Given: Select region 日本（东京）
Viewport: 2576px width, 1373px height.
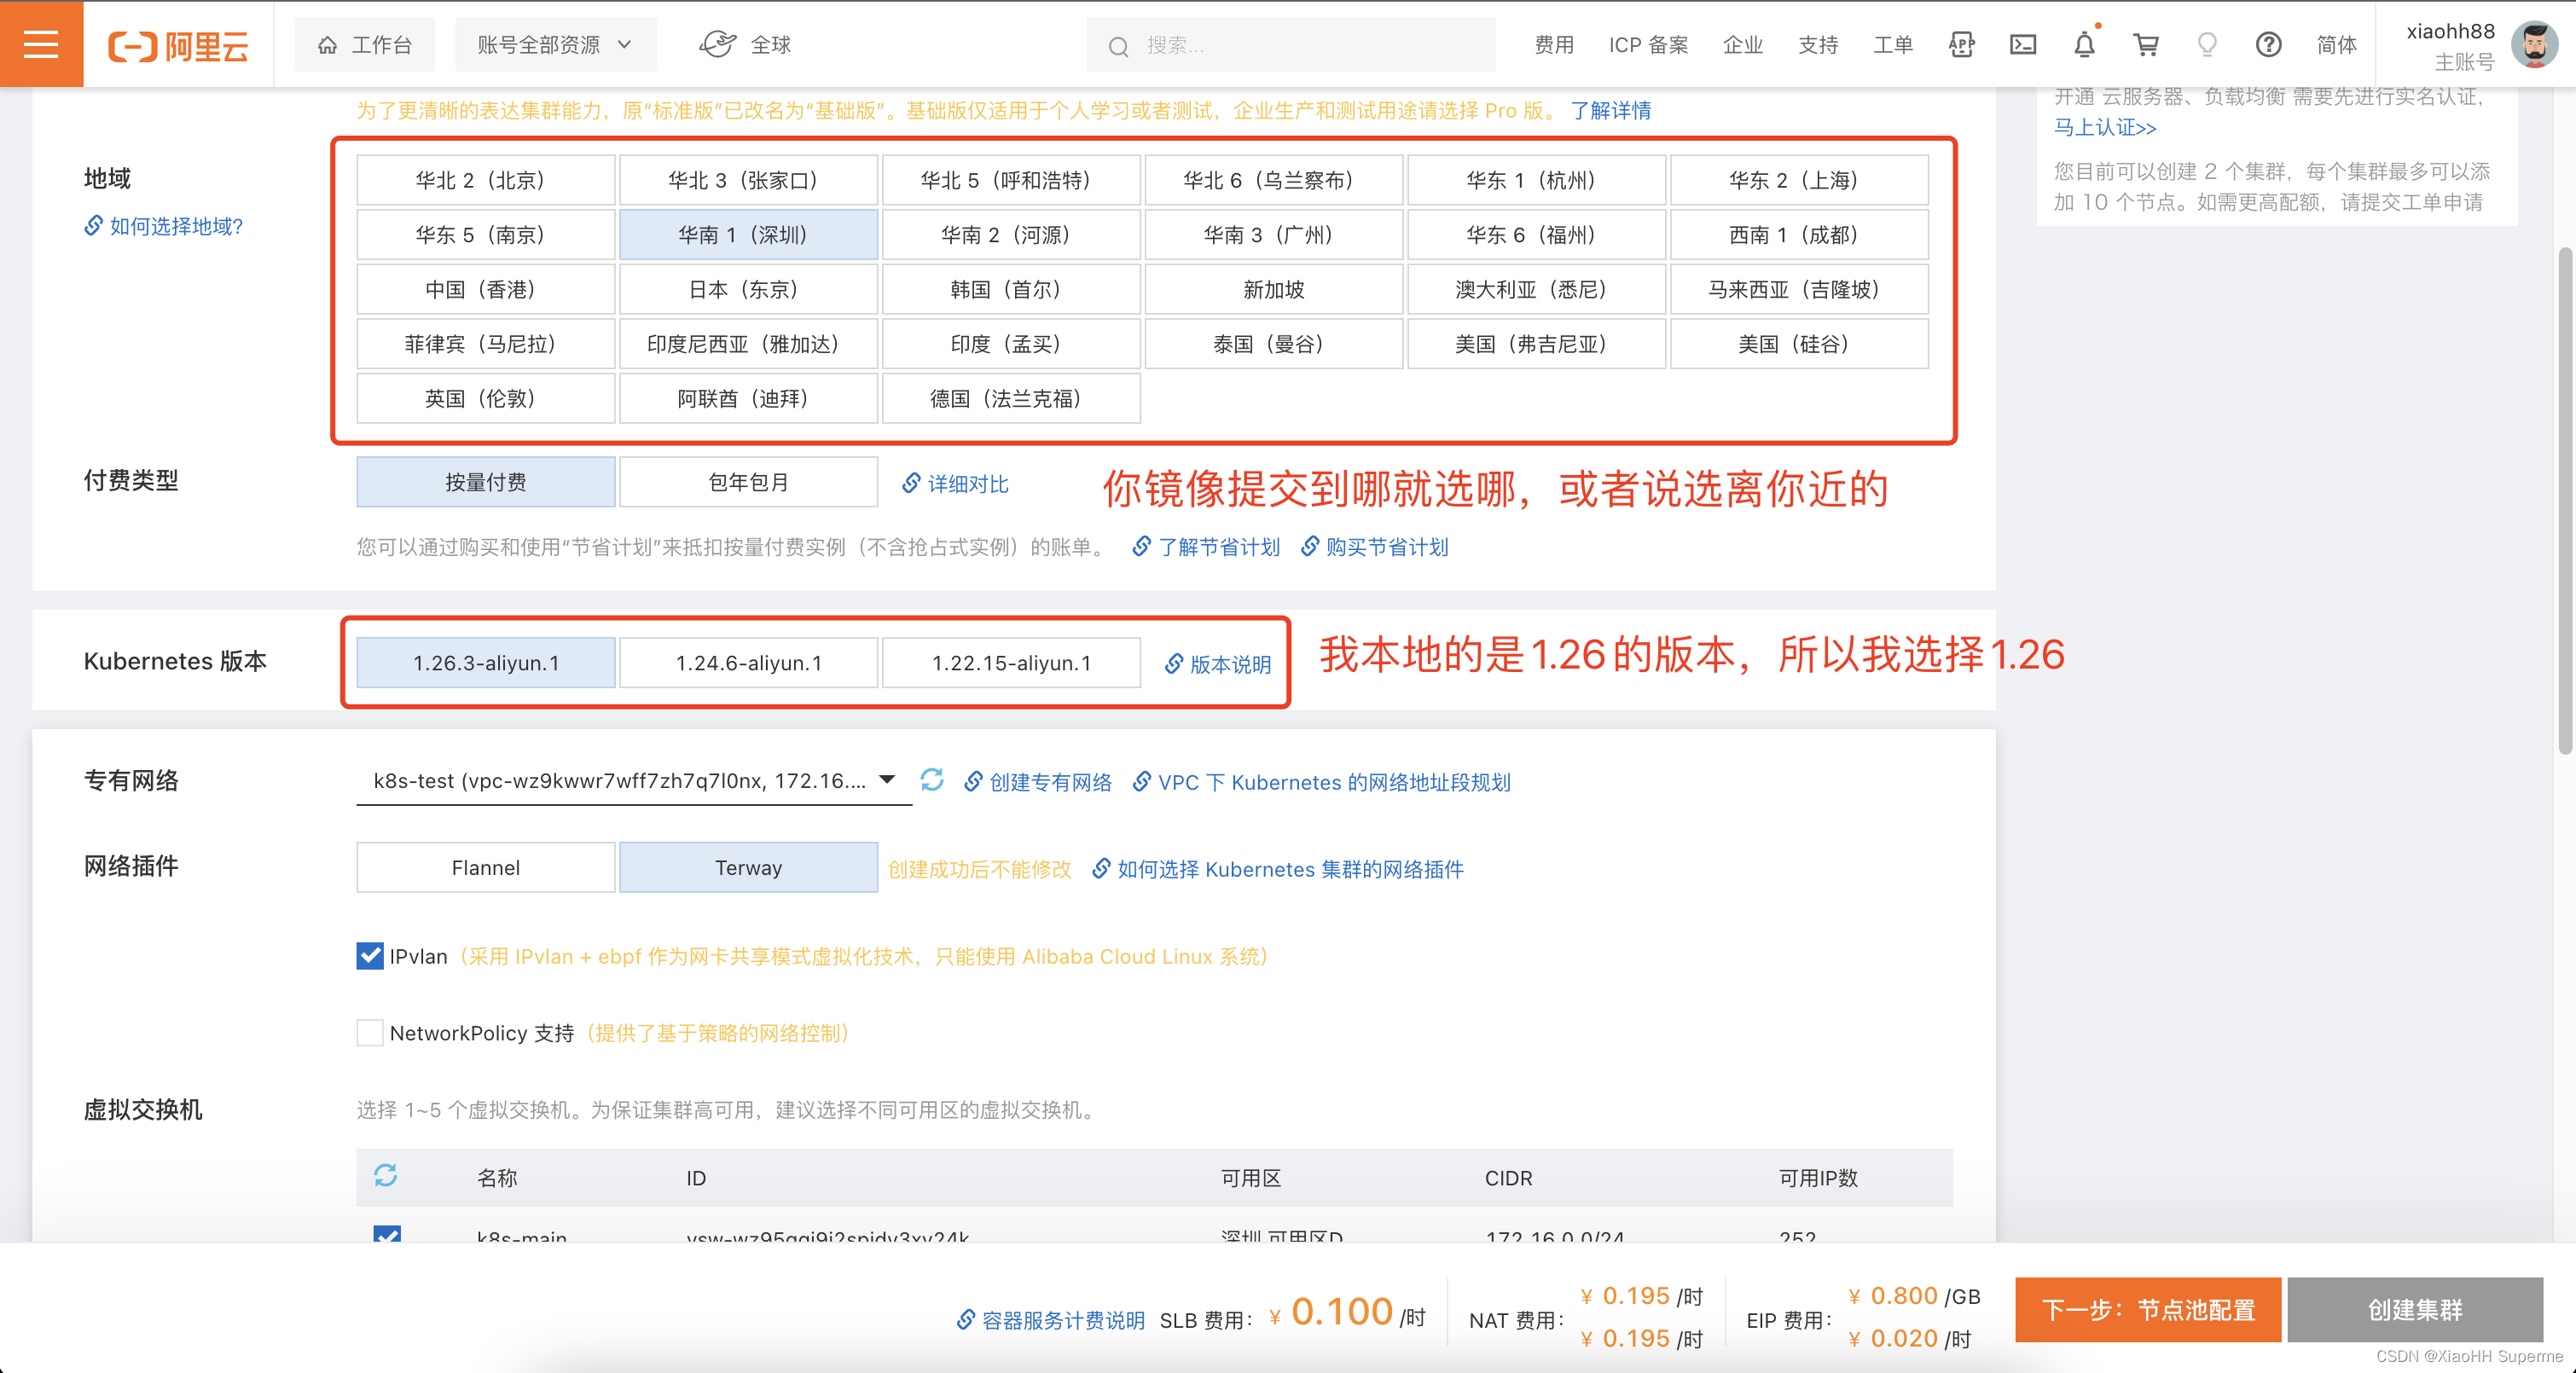Looking at the screenshot, I should [x=748, y=290].
